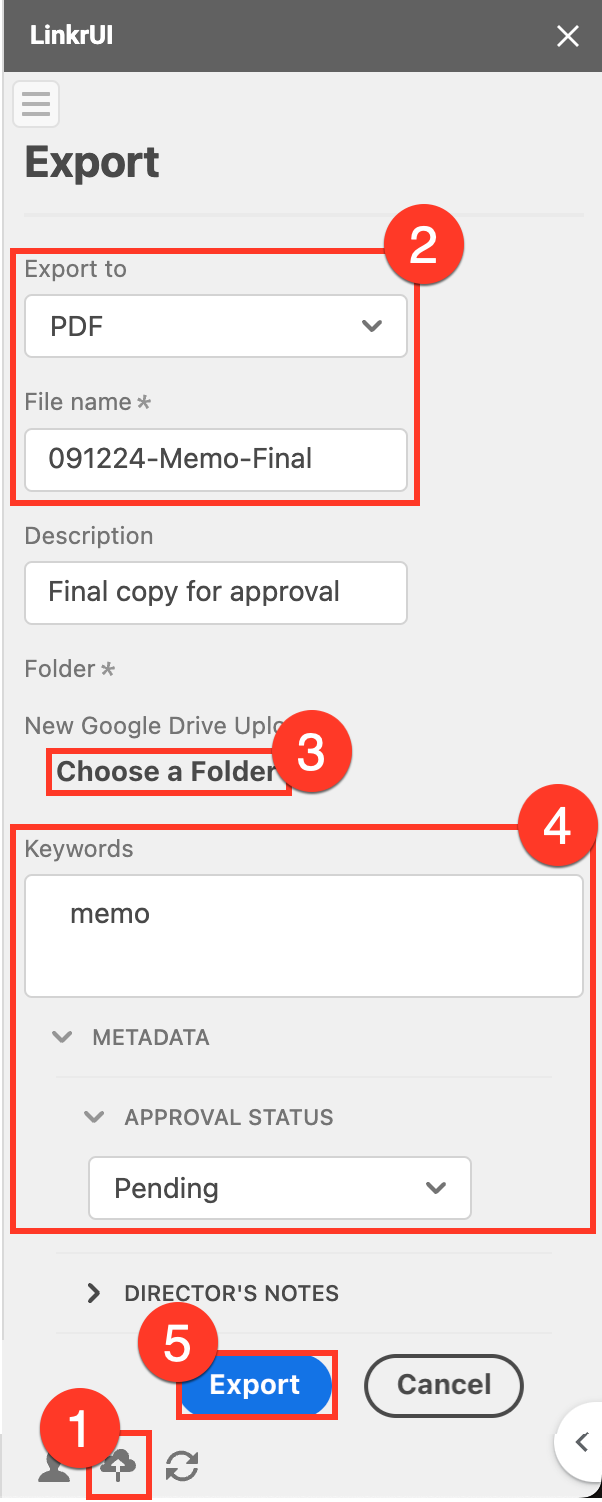
Task: Click the LinkrUI title bar text
Action: click(72, 37)
